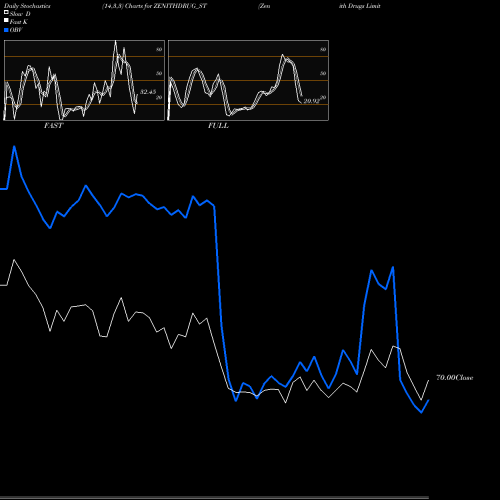The height and width of the screenshot is (500, 500).
Task: Select the 'Slow D' legend label
Action: coord(20,14)
